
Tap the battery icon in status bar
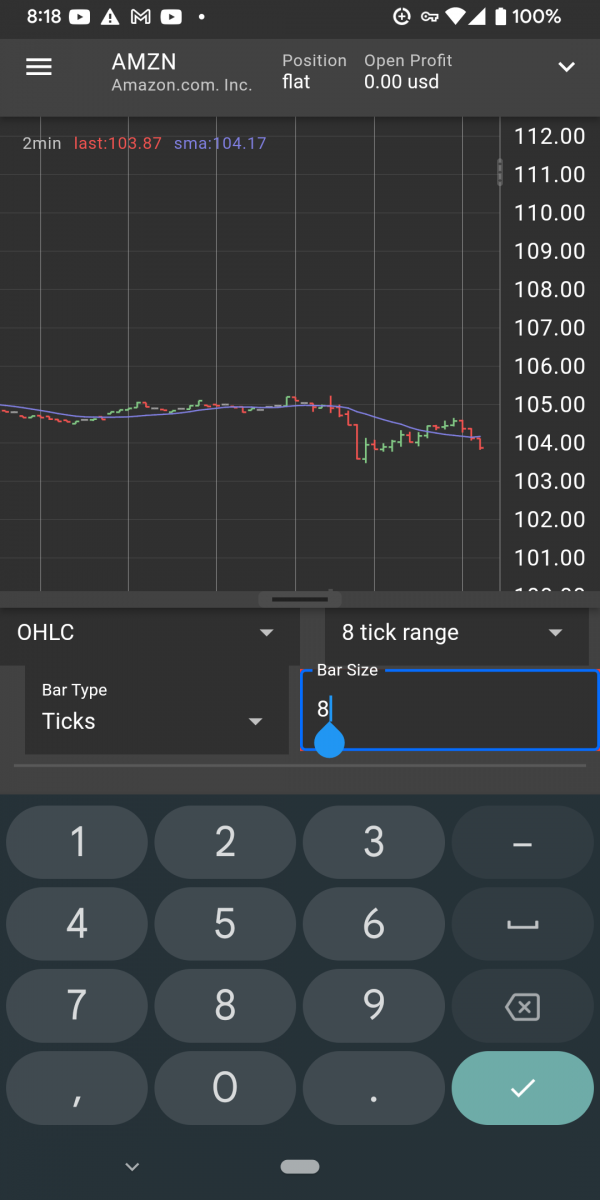500,16
